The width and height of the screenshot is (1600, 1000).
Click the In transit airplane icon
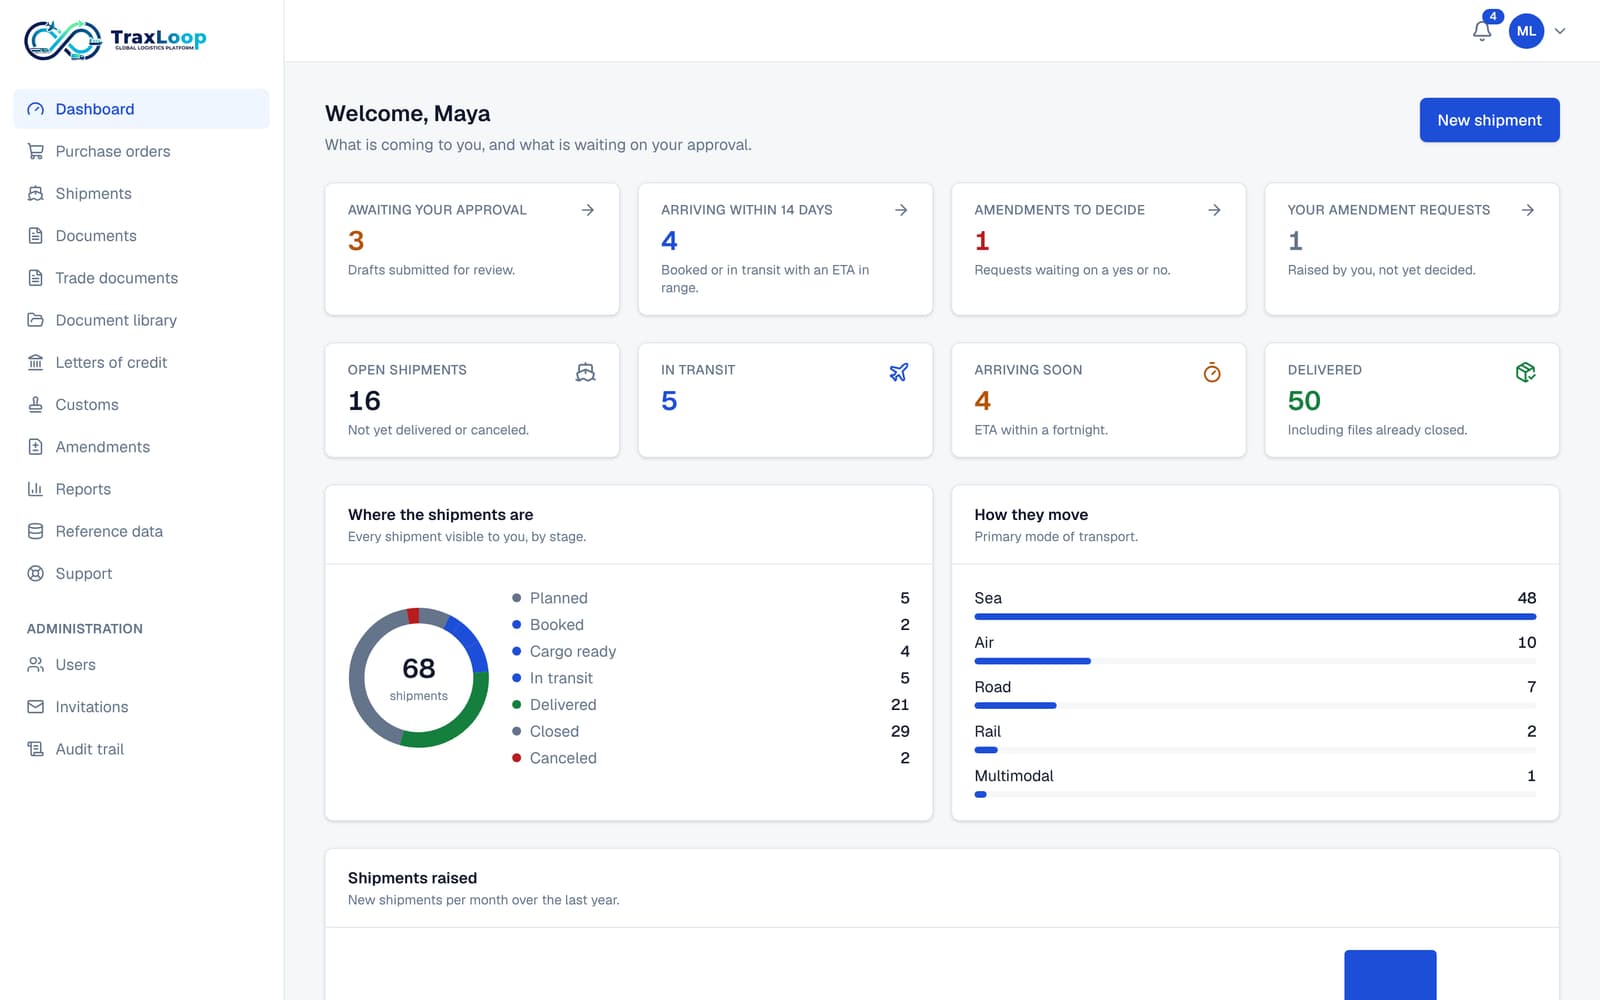(899, 372)
